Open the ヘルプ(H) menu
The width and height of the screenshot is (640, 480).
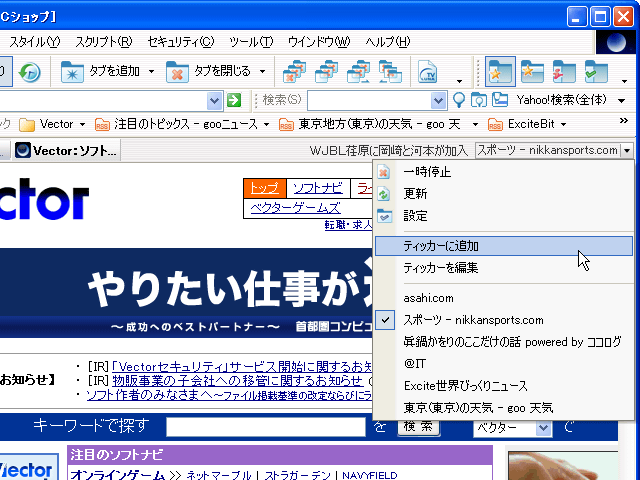click(387, 42)
